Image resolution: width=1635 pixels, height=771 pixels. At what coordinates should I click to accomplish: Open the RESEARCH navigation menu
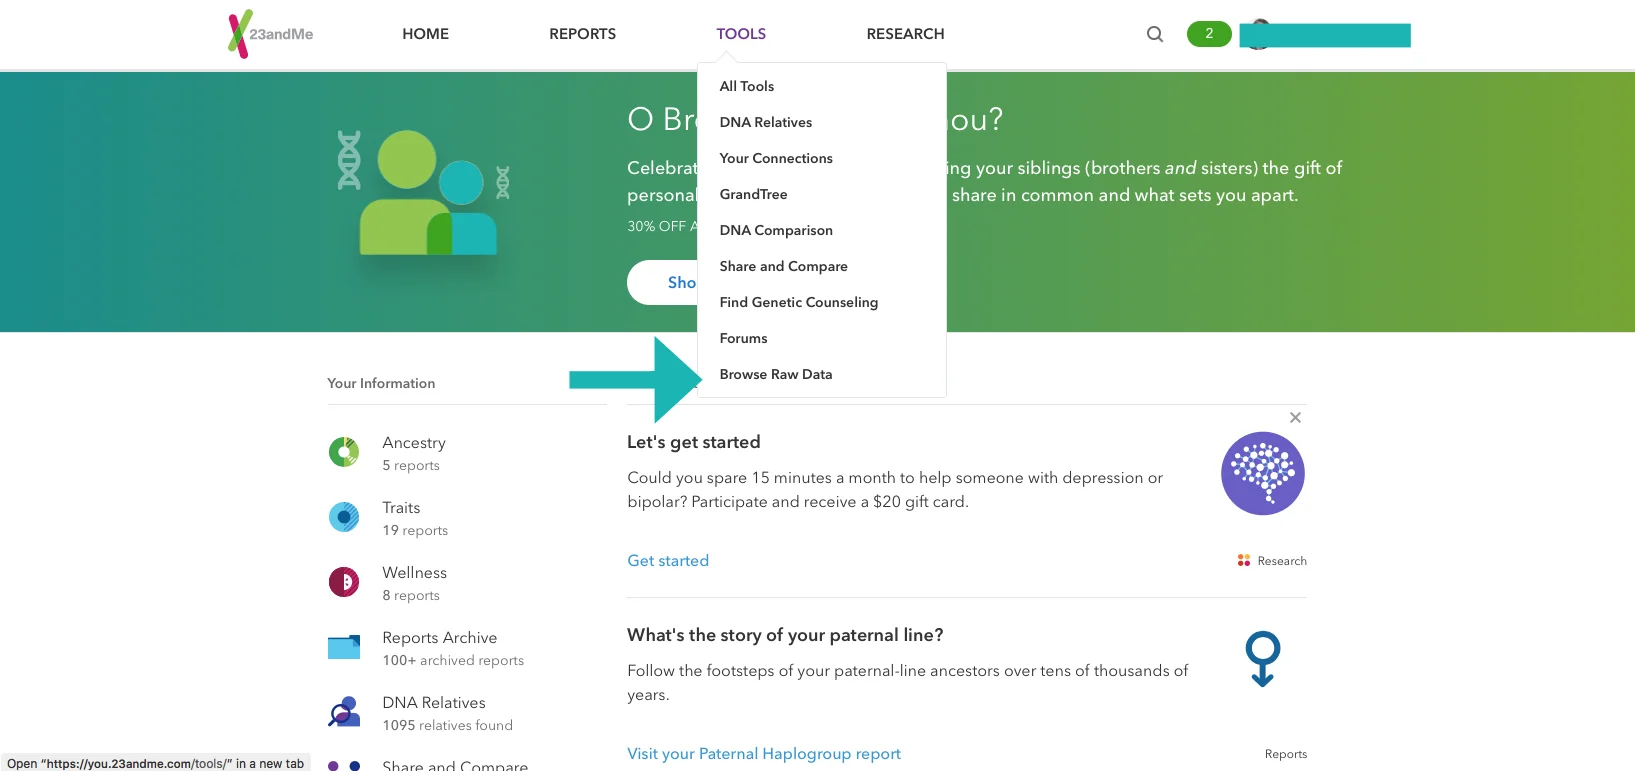coord(905,34)
